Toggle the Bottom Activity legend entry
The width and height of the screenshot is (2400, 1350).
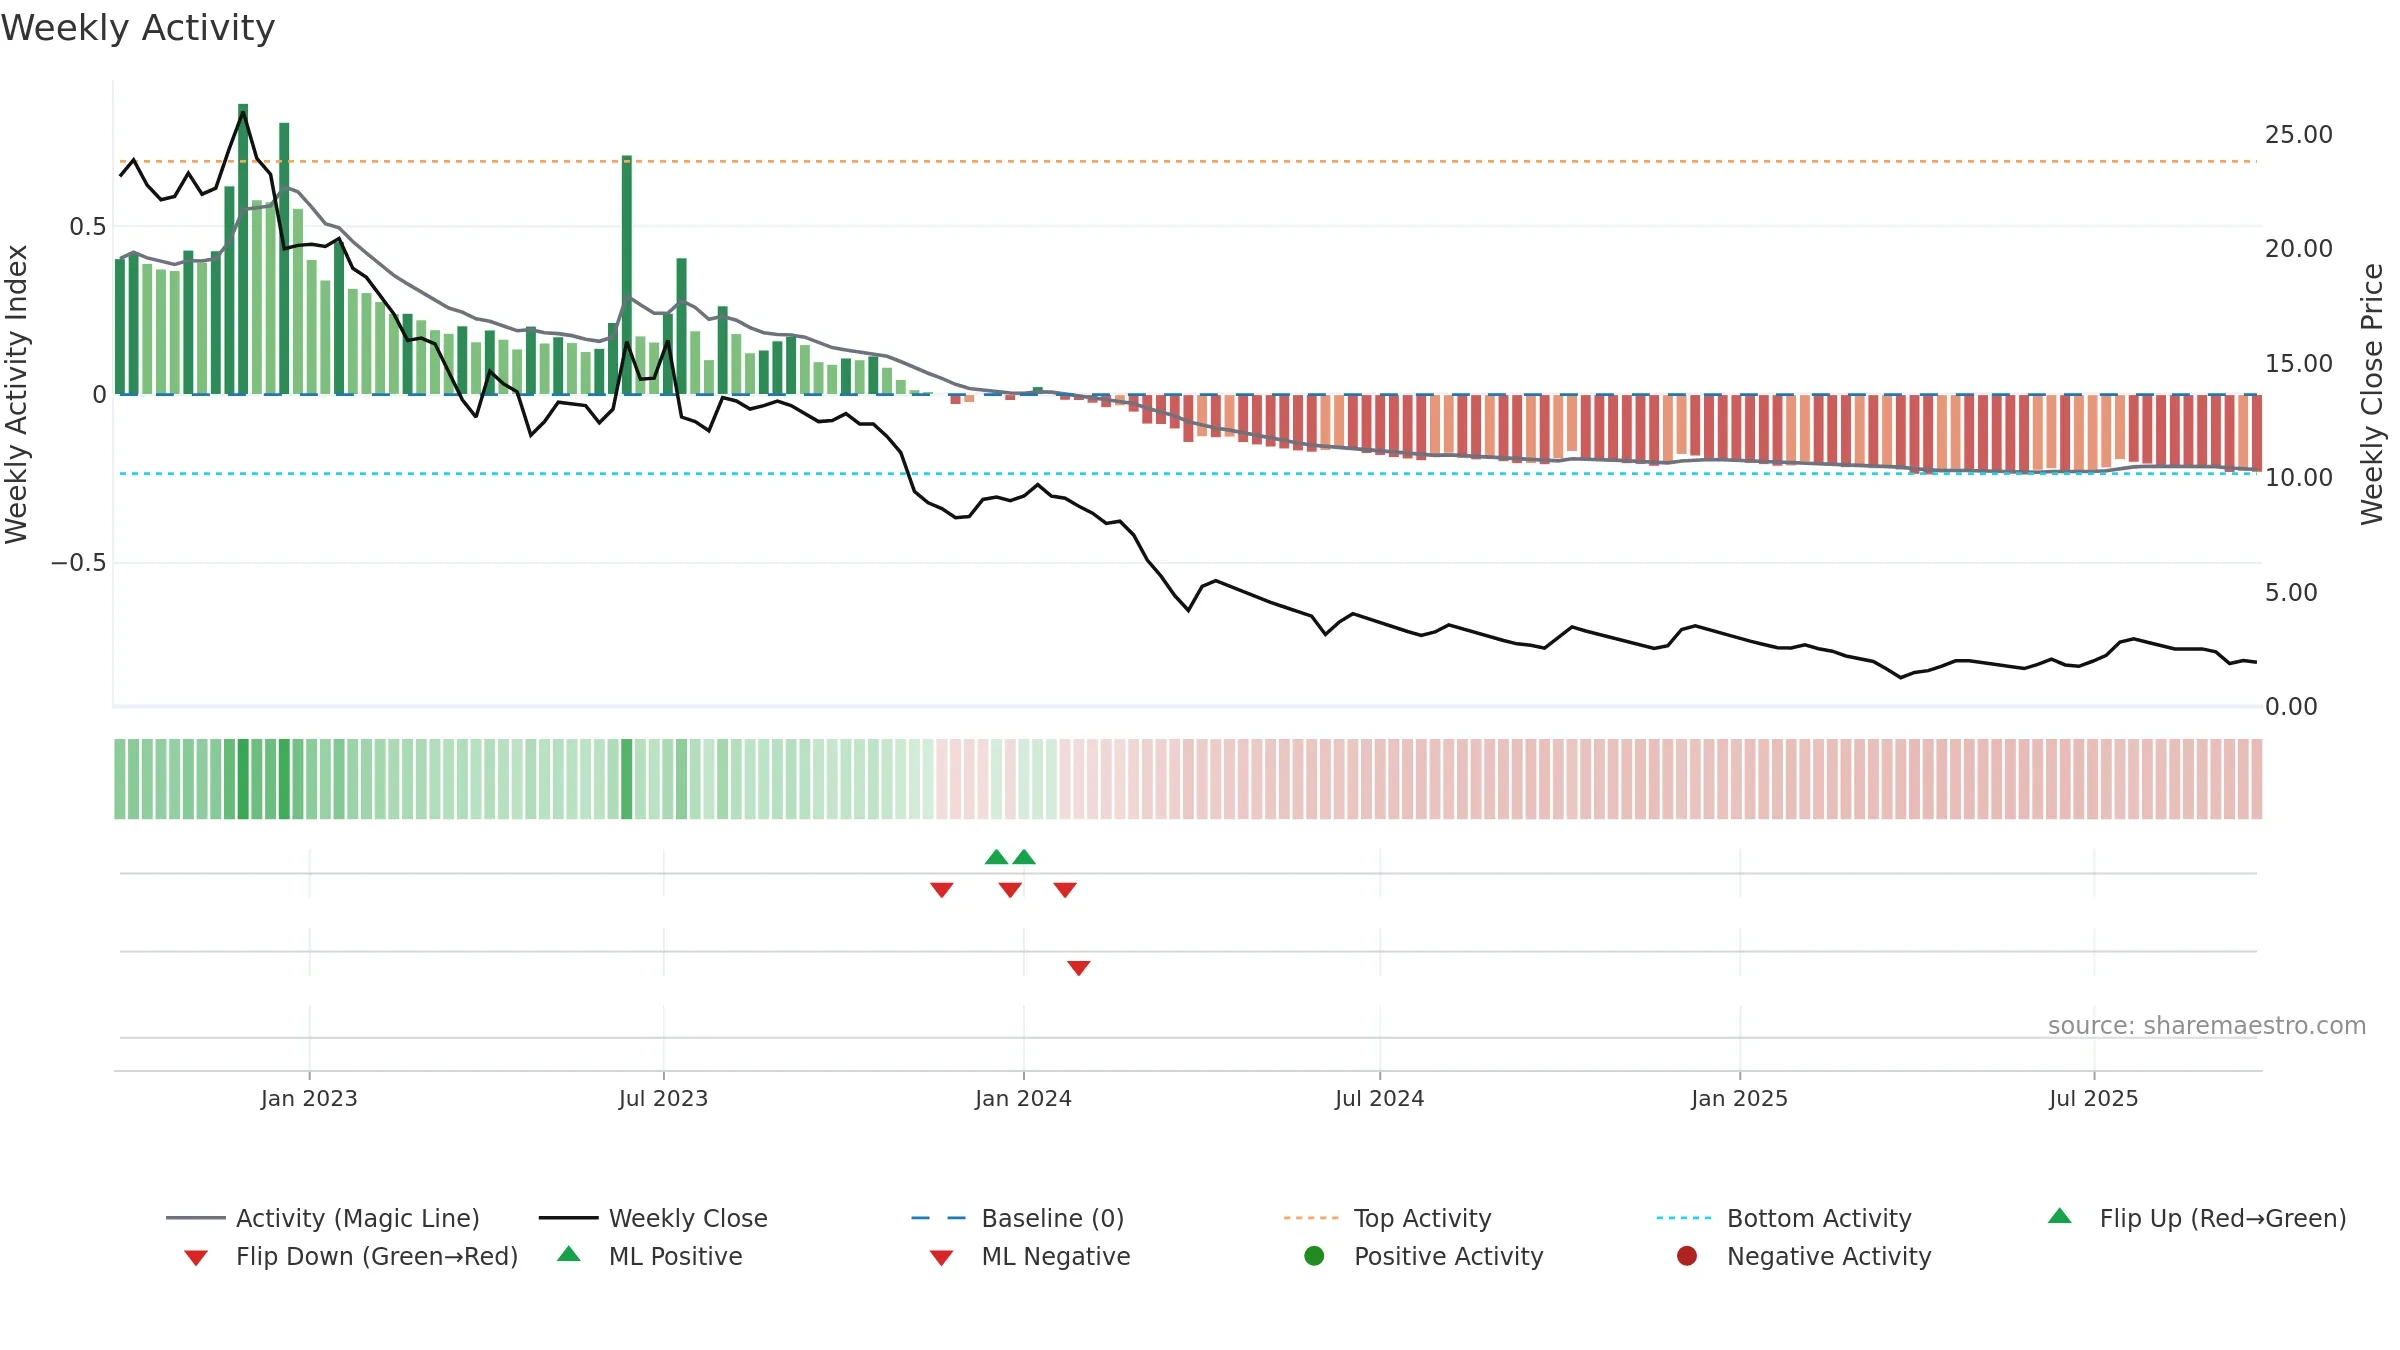click(x=1784, y=1218)
